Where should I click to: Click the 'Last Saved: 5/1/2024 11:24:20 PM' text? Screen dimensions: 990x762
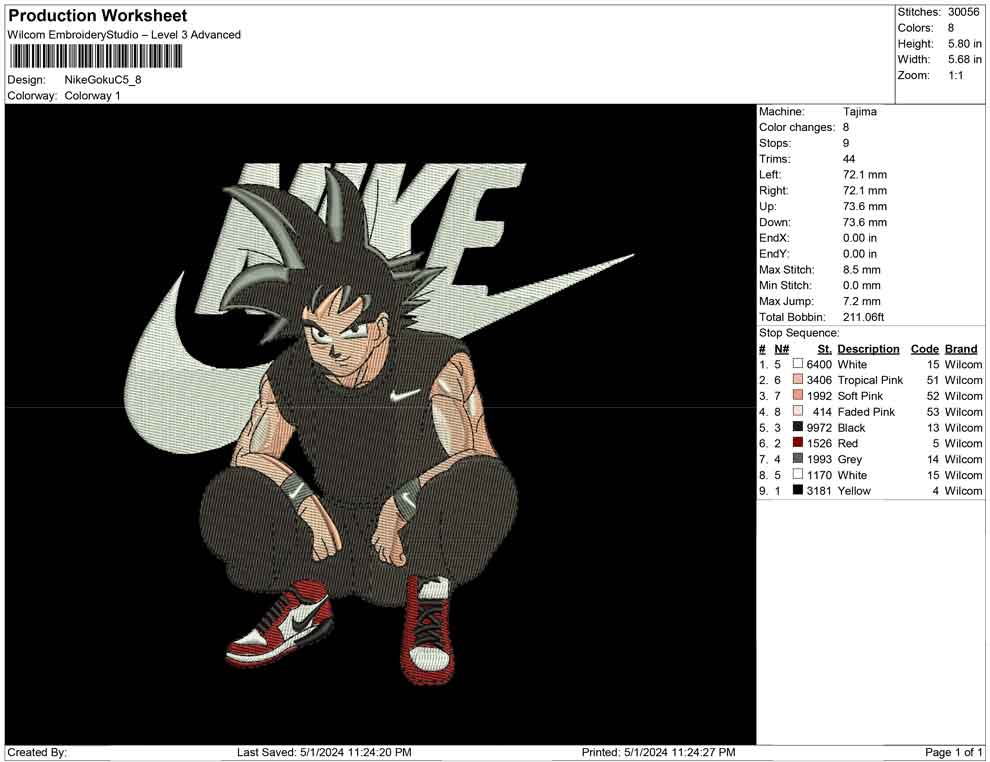(x=324, y=752)
